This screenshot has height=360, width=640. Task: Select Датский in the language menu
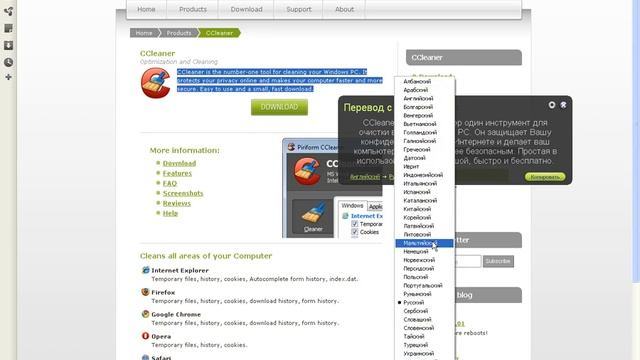[x=424, y=158]
